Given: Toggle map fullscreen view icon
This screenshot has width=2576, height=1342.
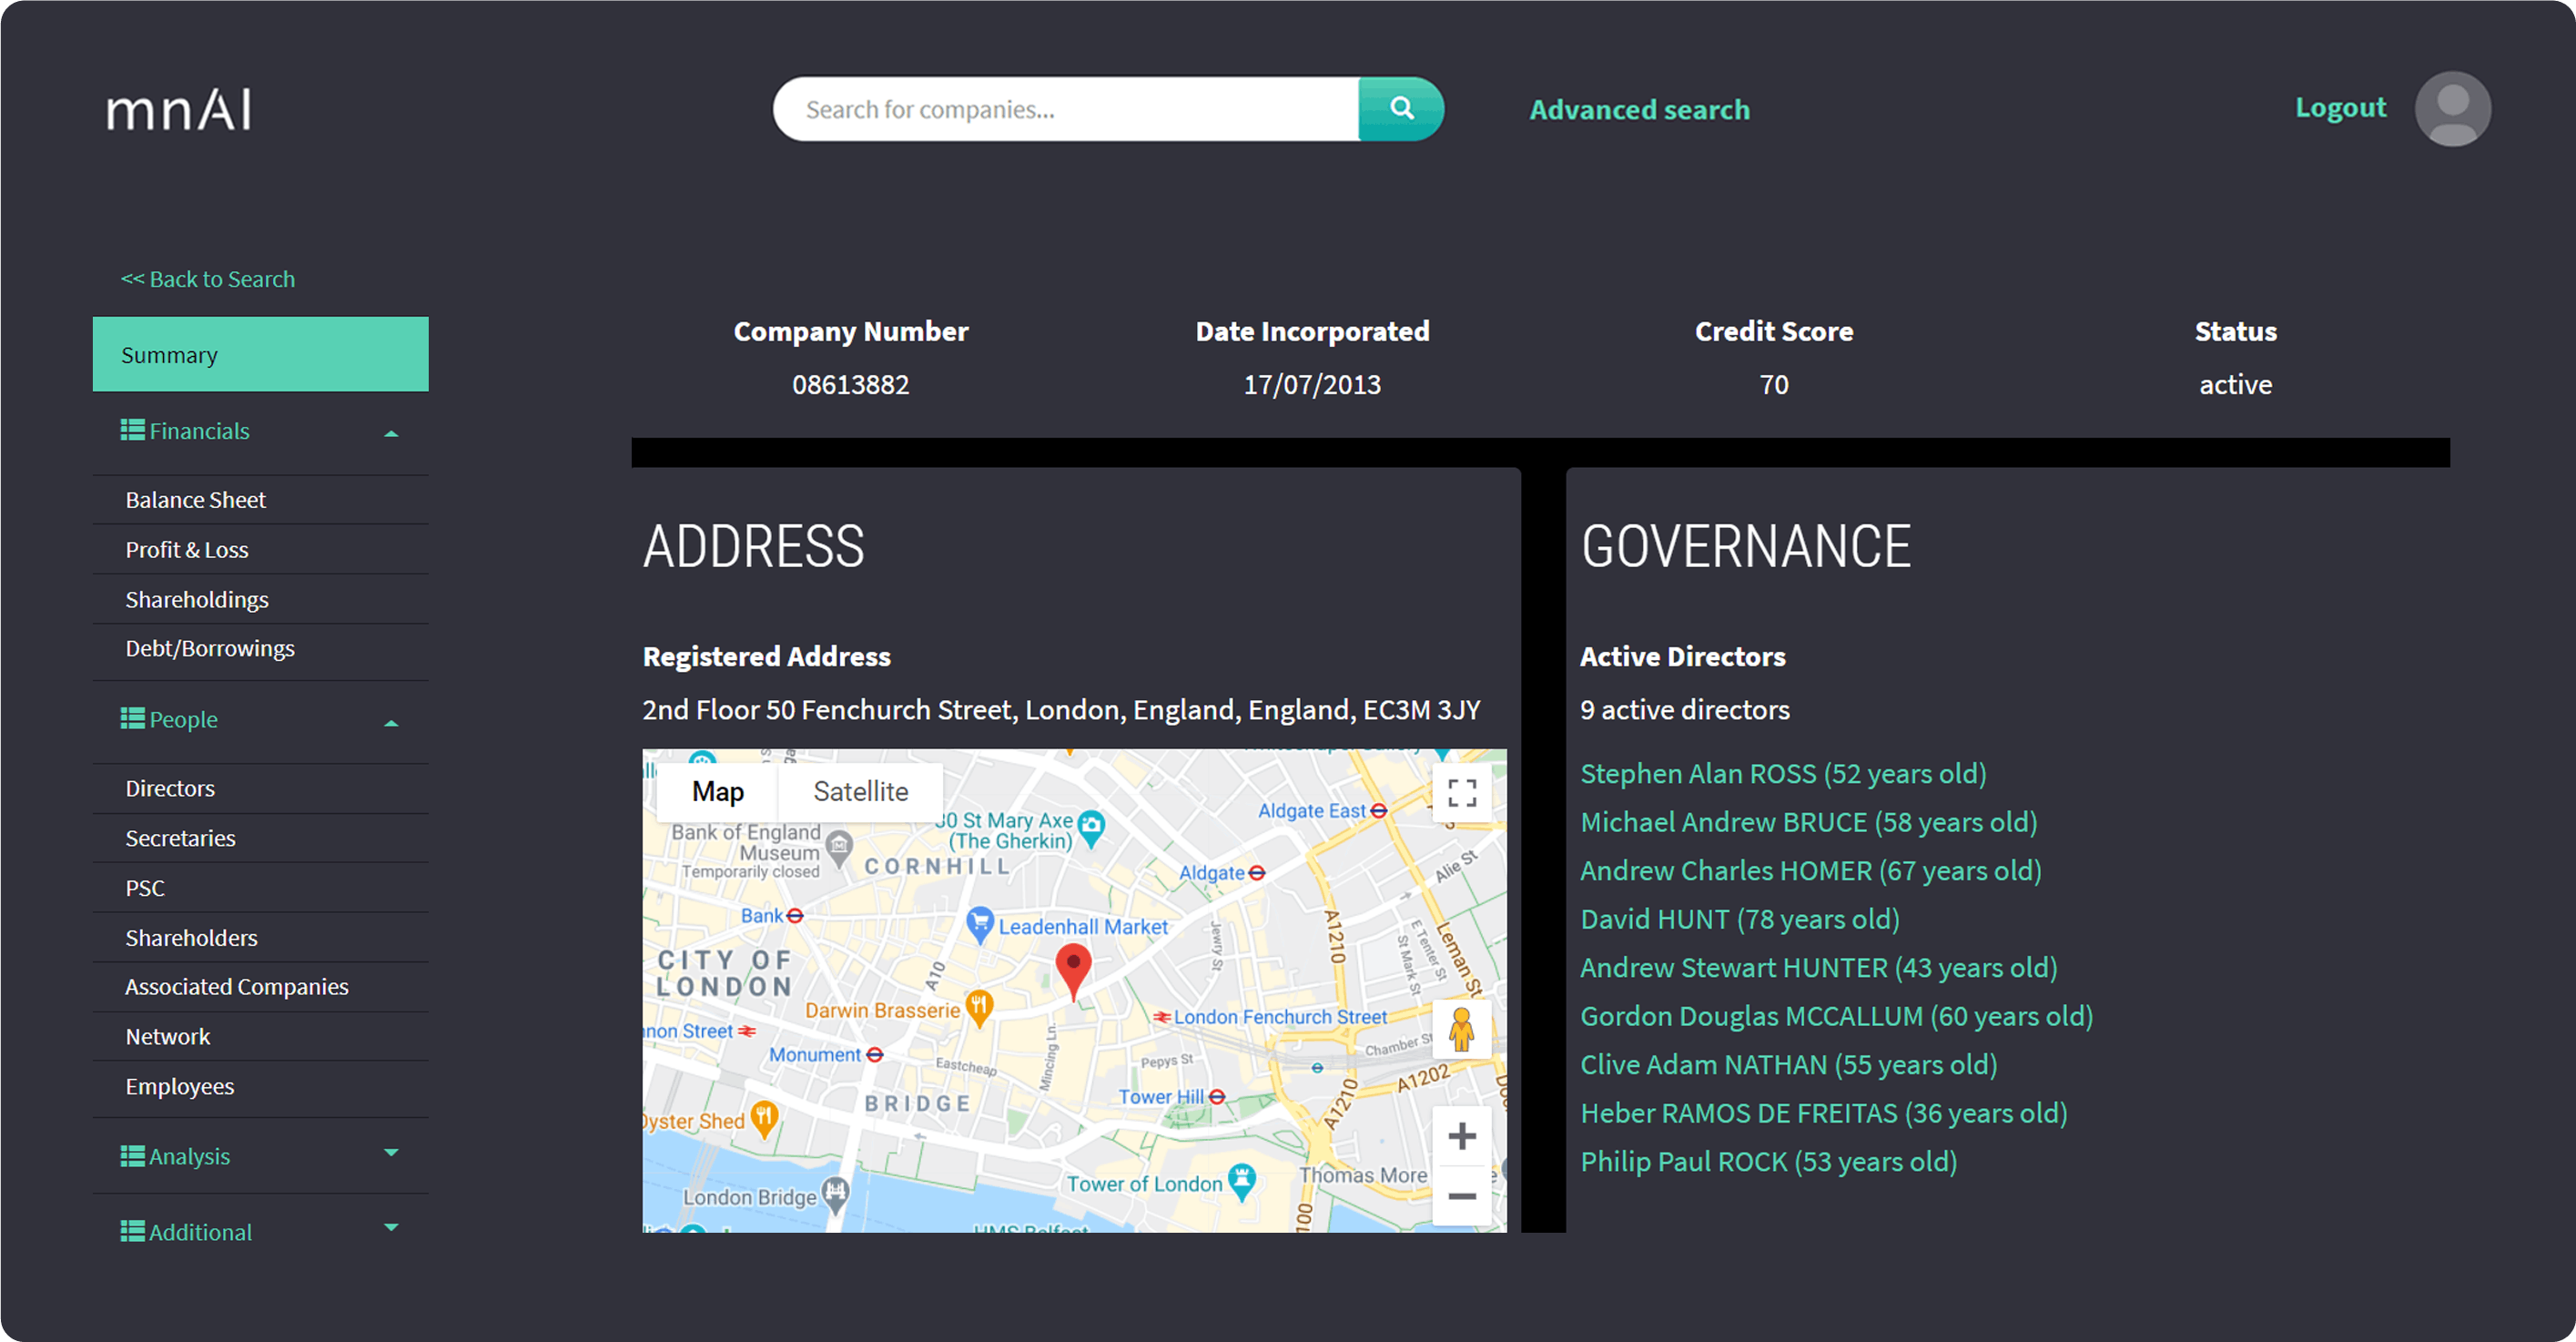Looking at the screenshot, I should tap(1462, 793).
